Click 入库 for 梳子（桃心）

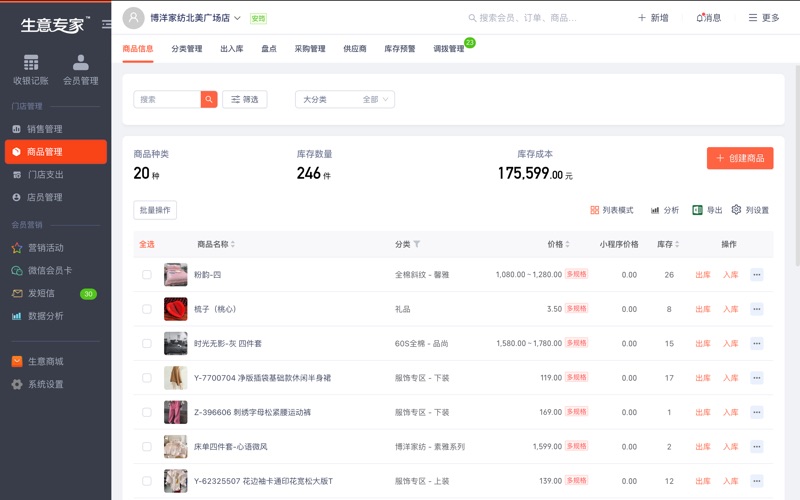click(x=731, y=309)
